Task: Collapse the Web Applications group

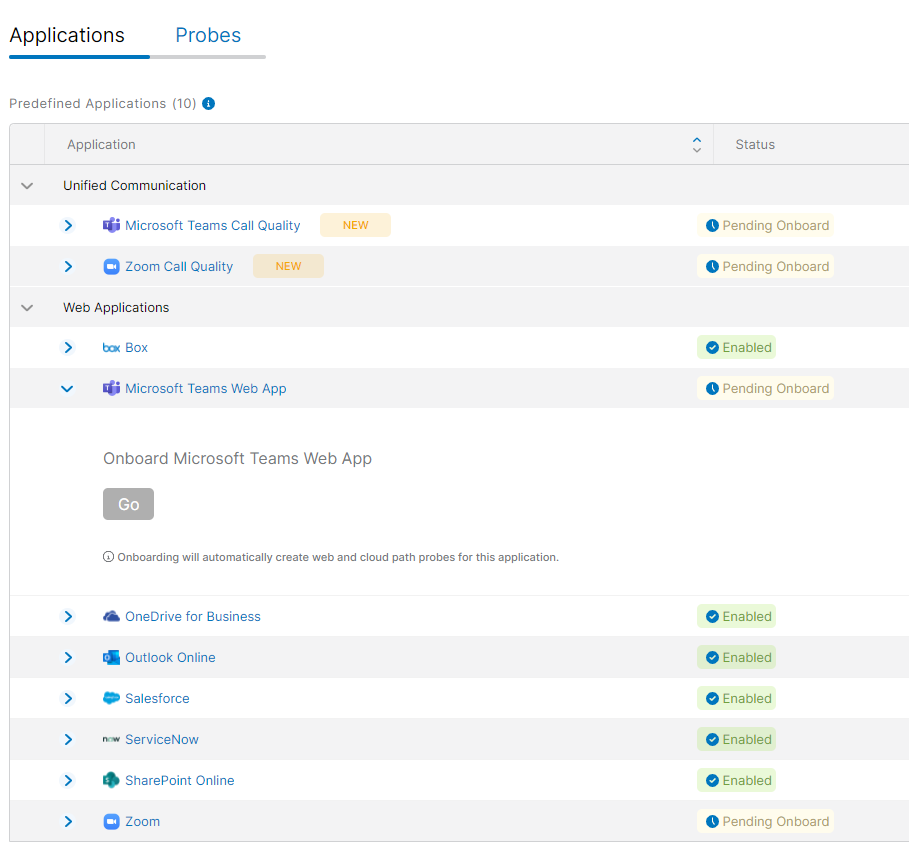Action: coord(26,307)
